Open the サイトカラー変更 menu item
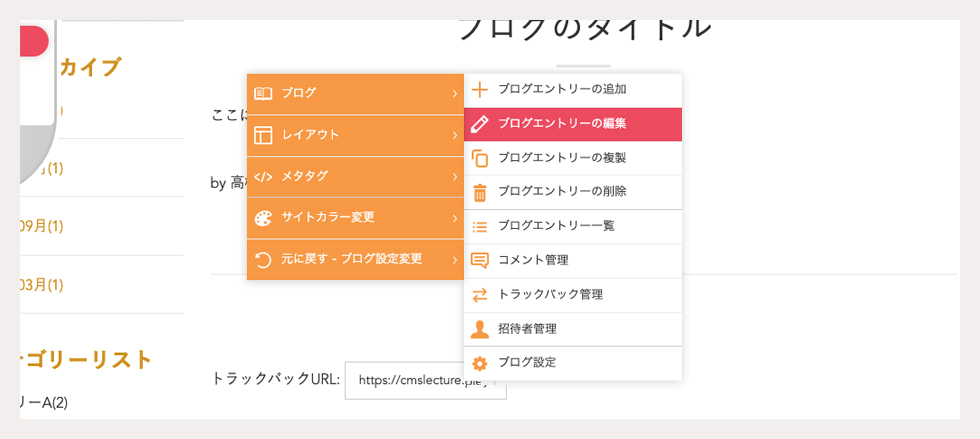The image size is (980, 439). (x=355, y=218)
